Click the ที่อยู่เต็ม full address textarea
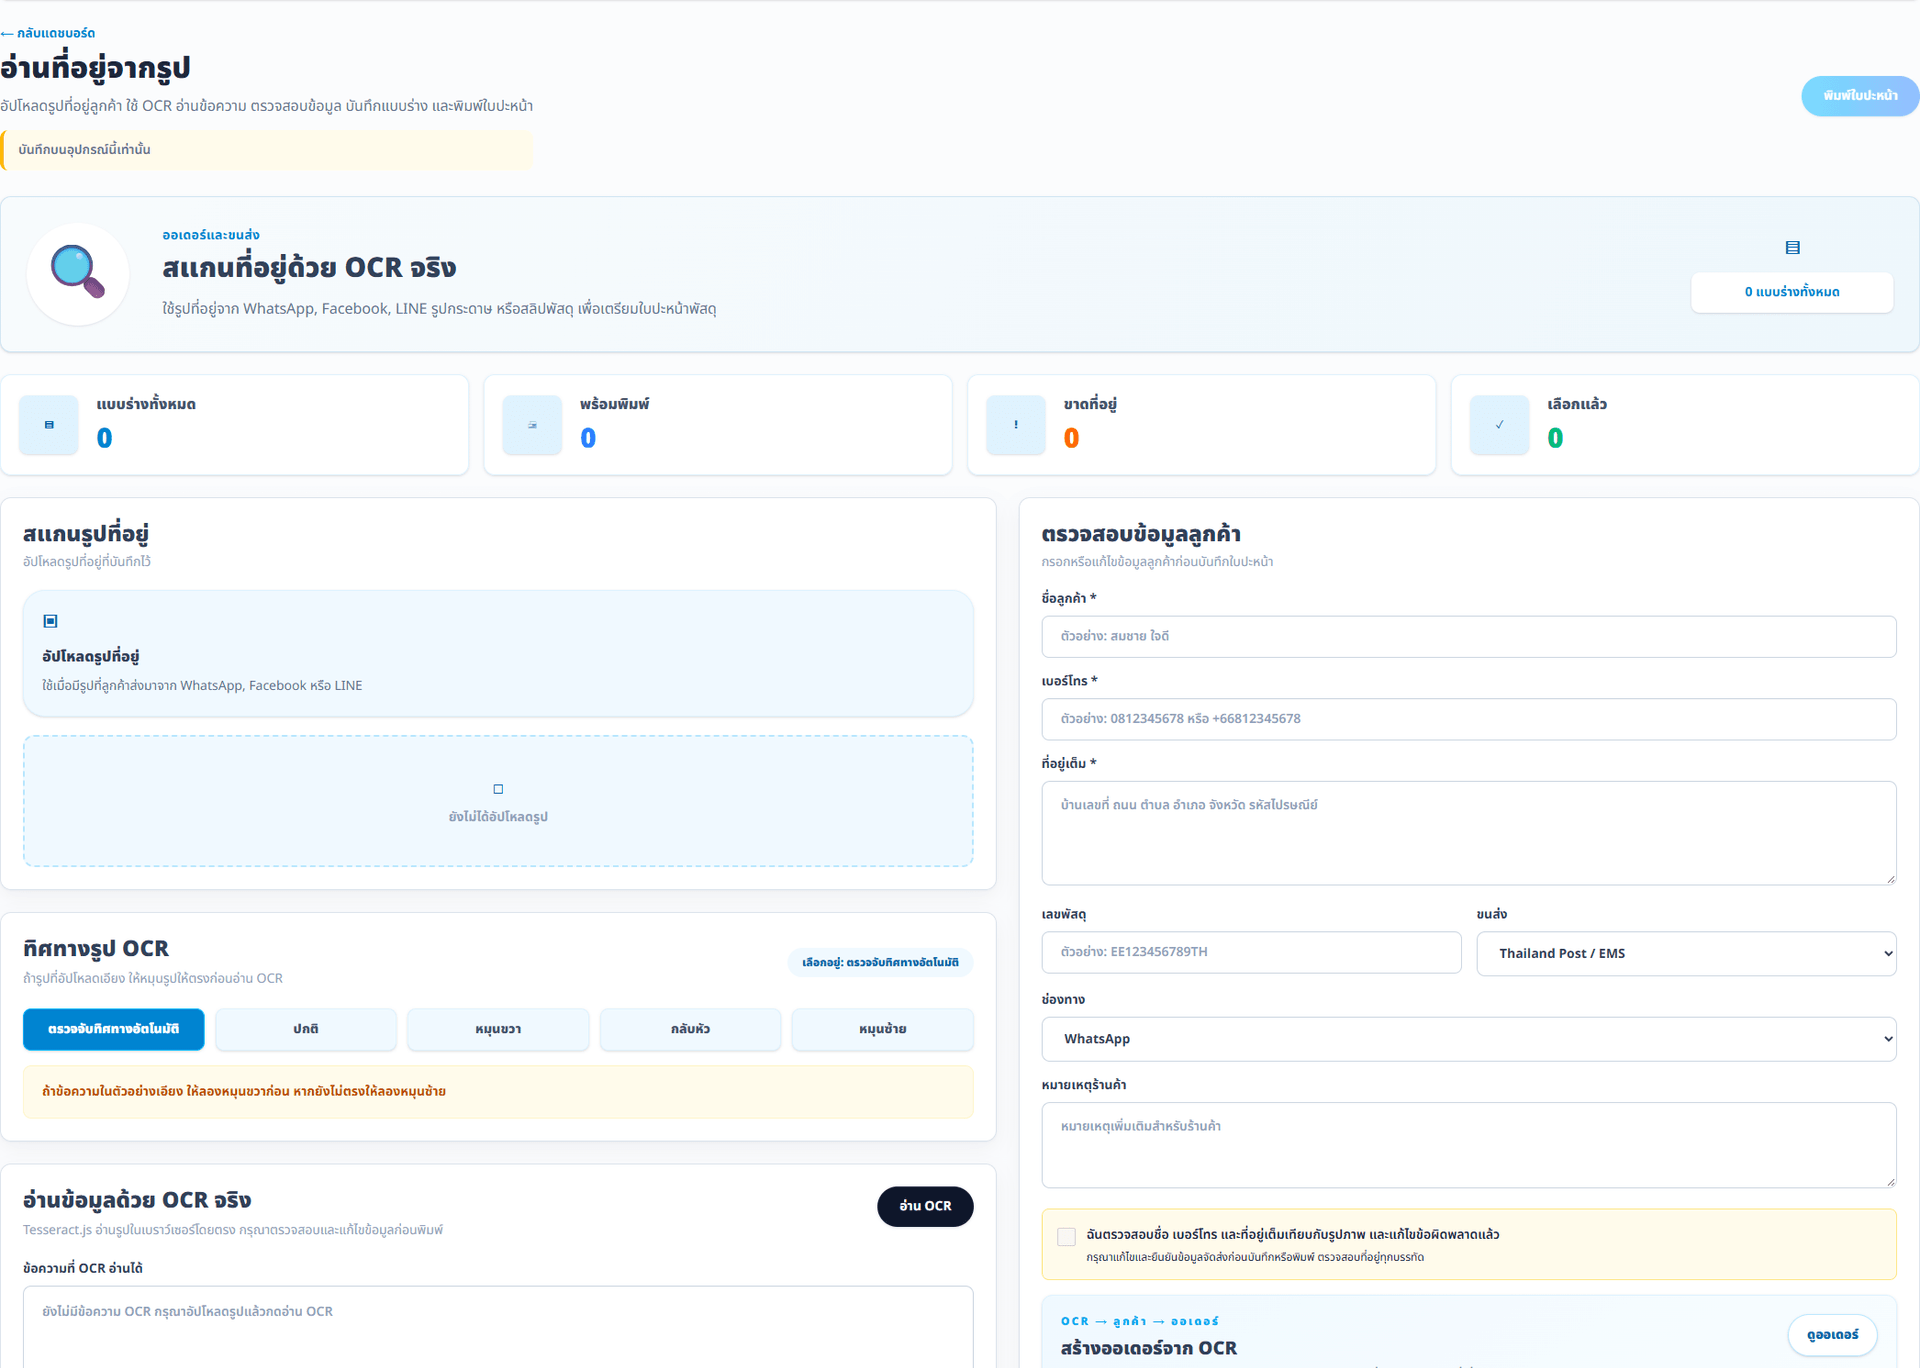1920x1368 pixels. (x=1468, y=833)
